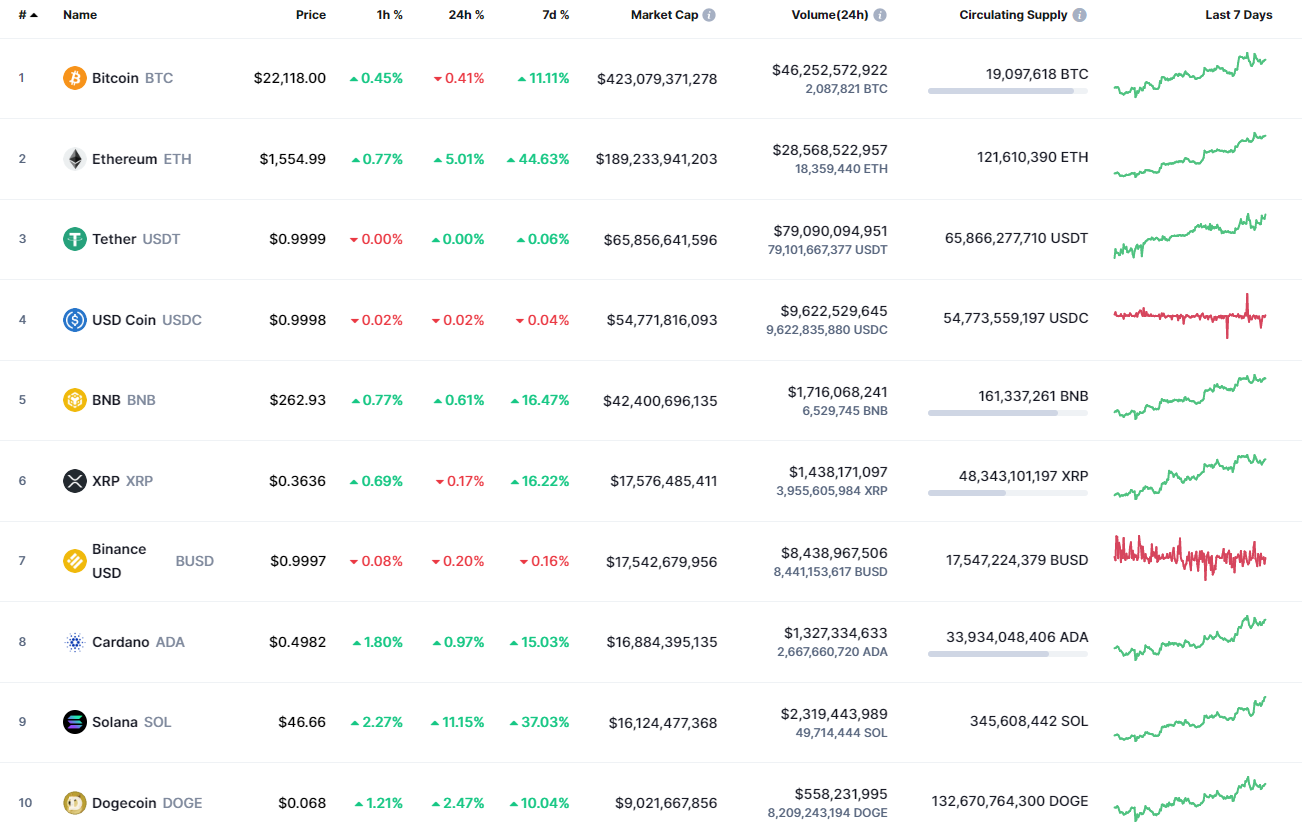Click the Ethereum logo icon

(74, 158)
